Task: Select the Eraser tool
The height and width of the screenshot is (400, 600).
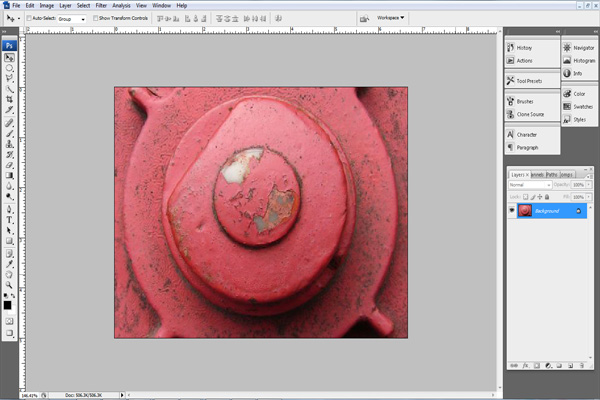Action: (9, 165)
